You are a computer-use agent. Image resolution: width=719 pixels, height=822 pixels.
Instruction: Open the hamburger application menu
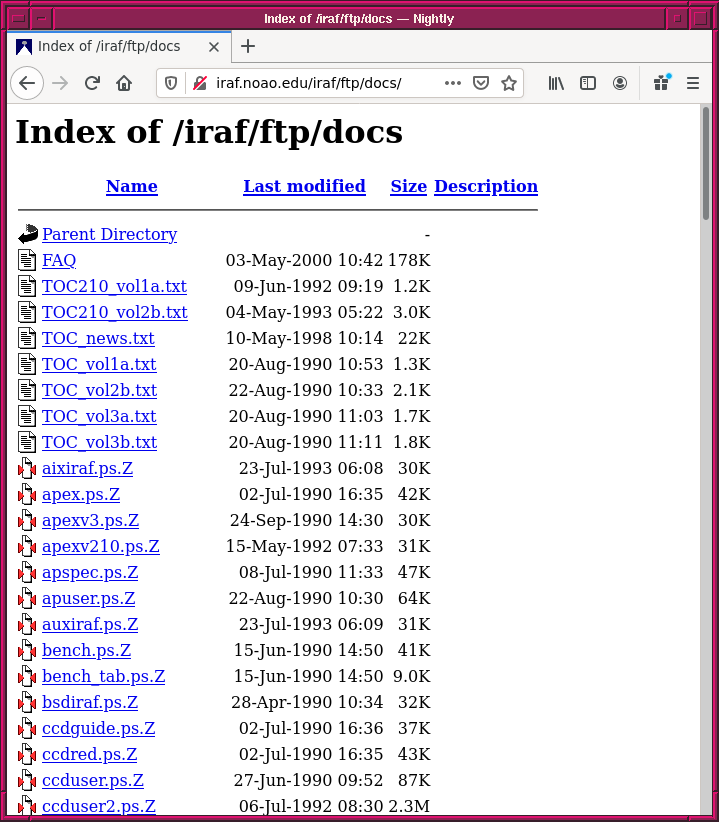coord(692,83)
